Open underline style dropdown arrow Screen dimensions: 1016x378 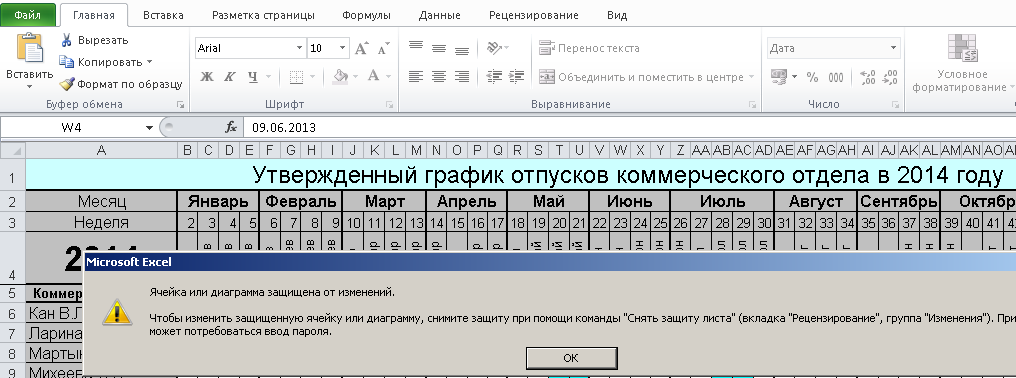[268, 77]
